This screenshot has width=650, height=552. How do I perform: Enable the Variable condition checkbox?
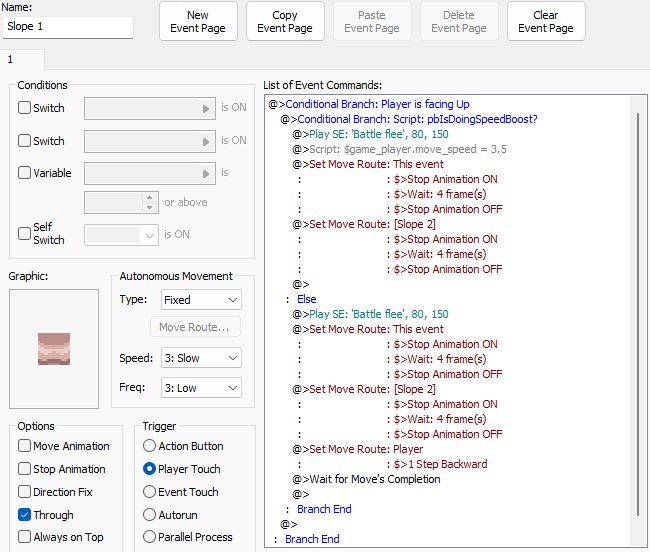[24, 172]
